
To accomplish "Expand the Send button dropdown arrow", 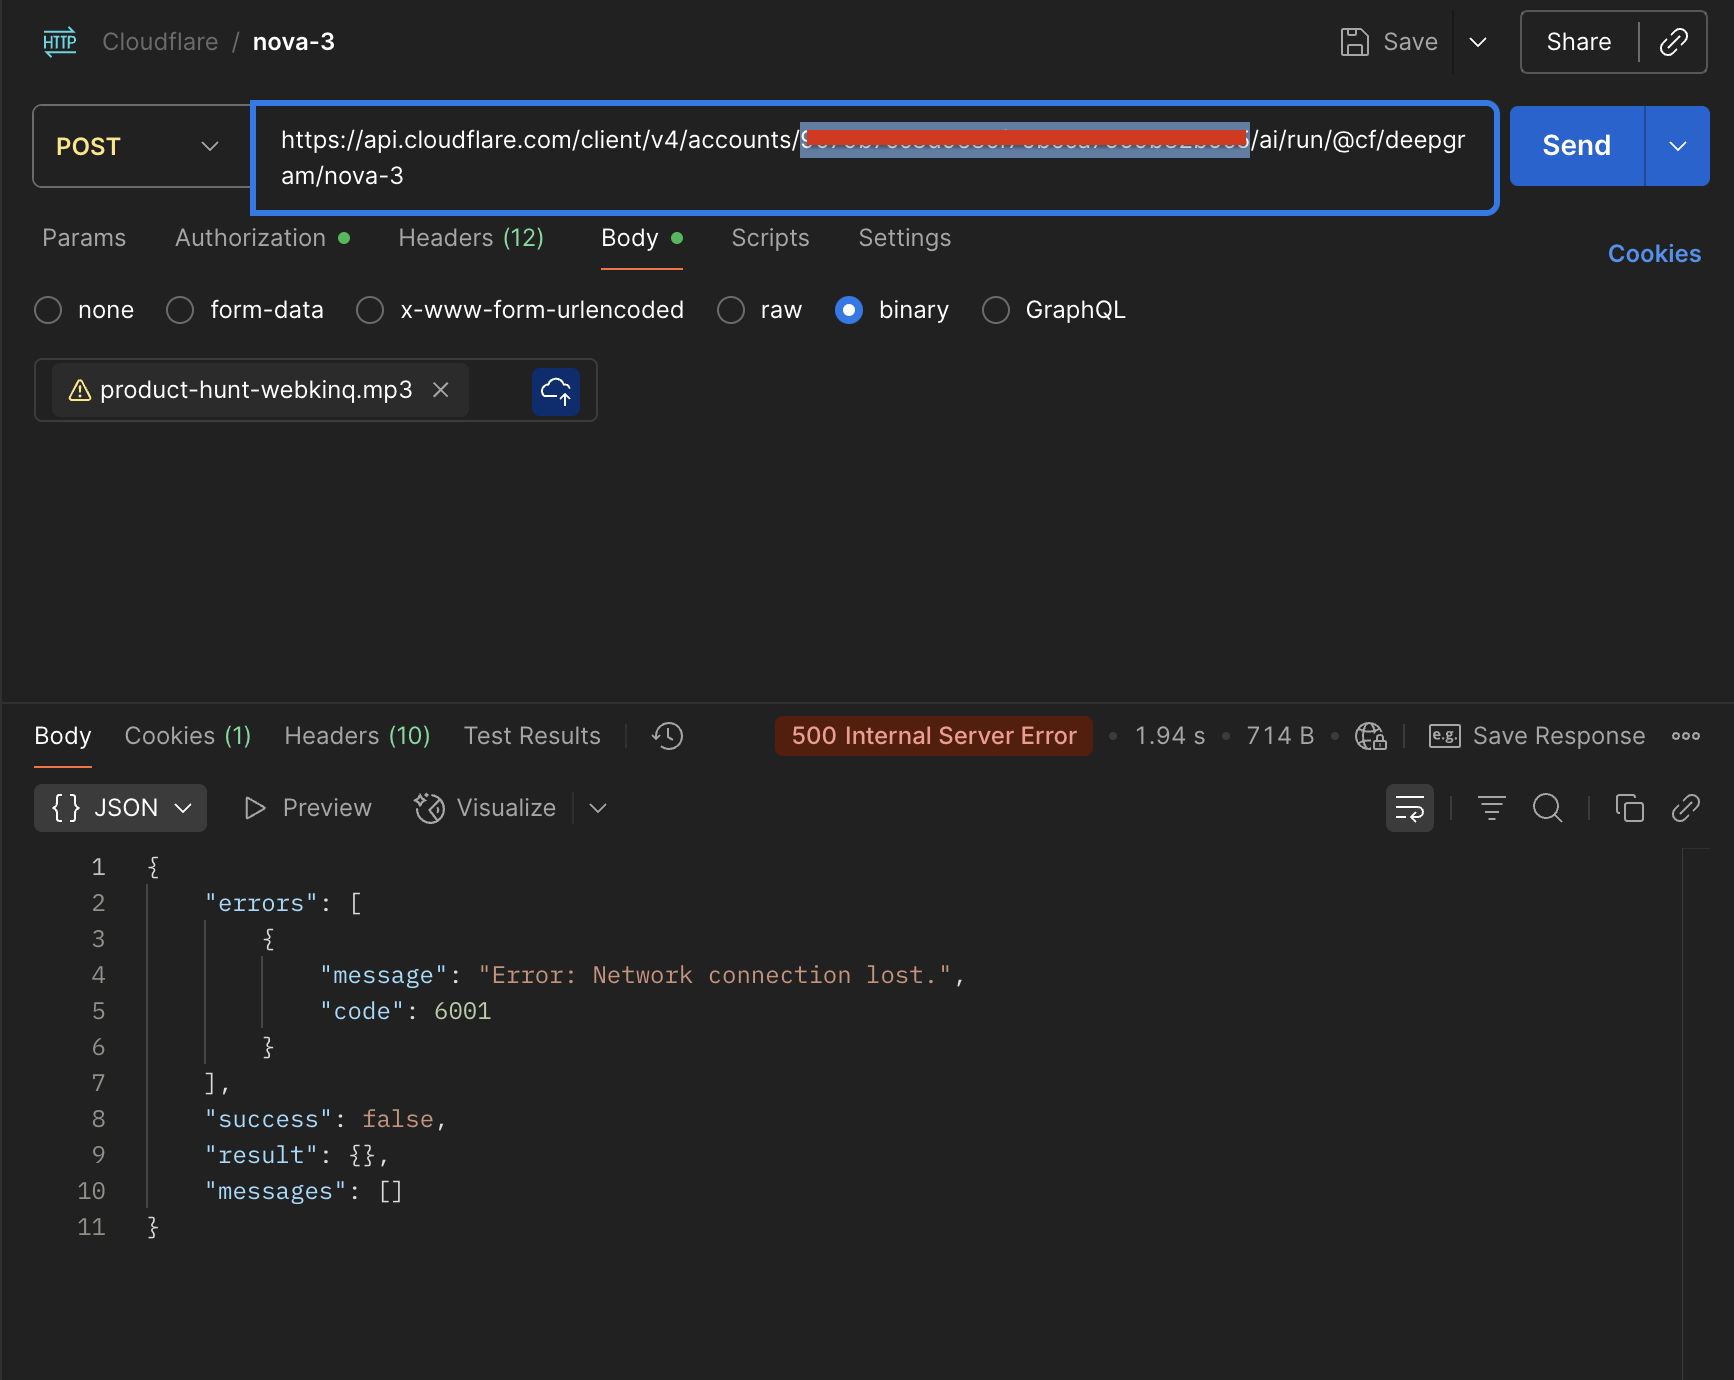I will [1677, 146].
